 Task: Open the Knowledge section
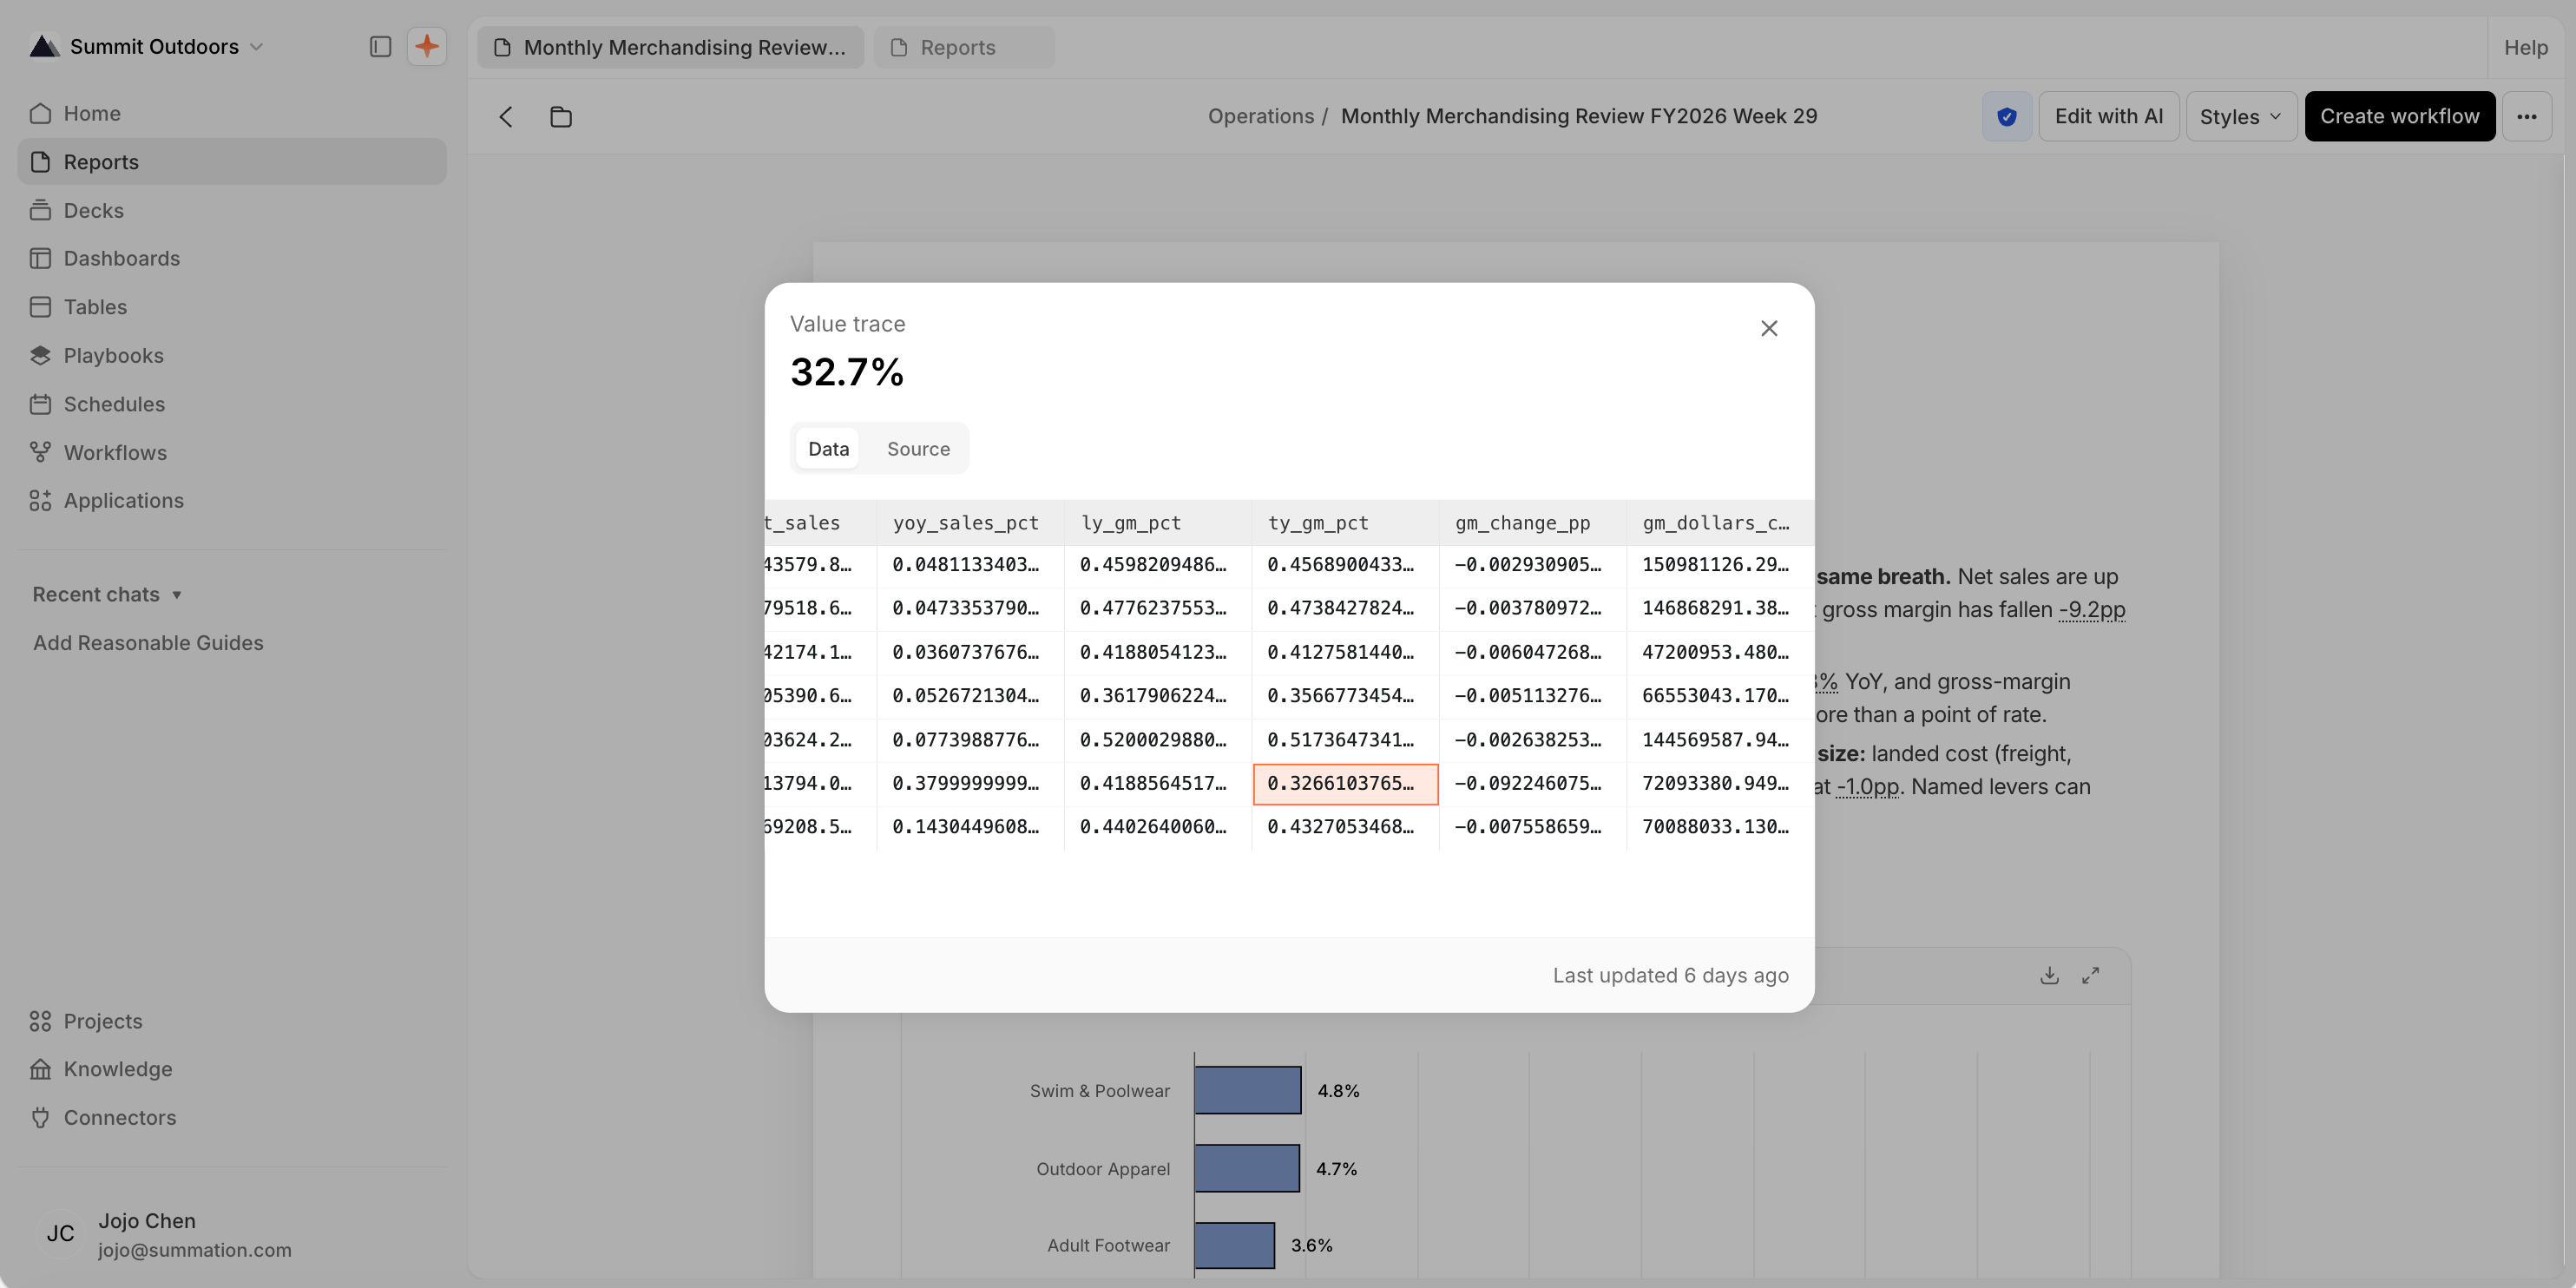pyautogui.click(x=231, y=1069)
